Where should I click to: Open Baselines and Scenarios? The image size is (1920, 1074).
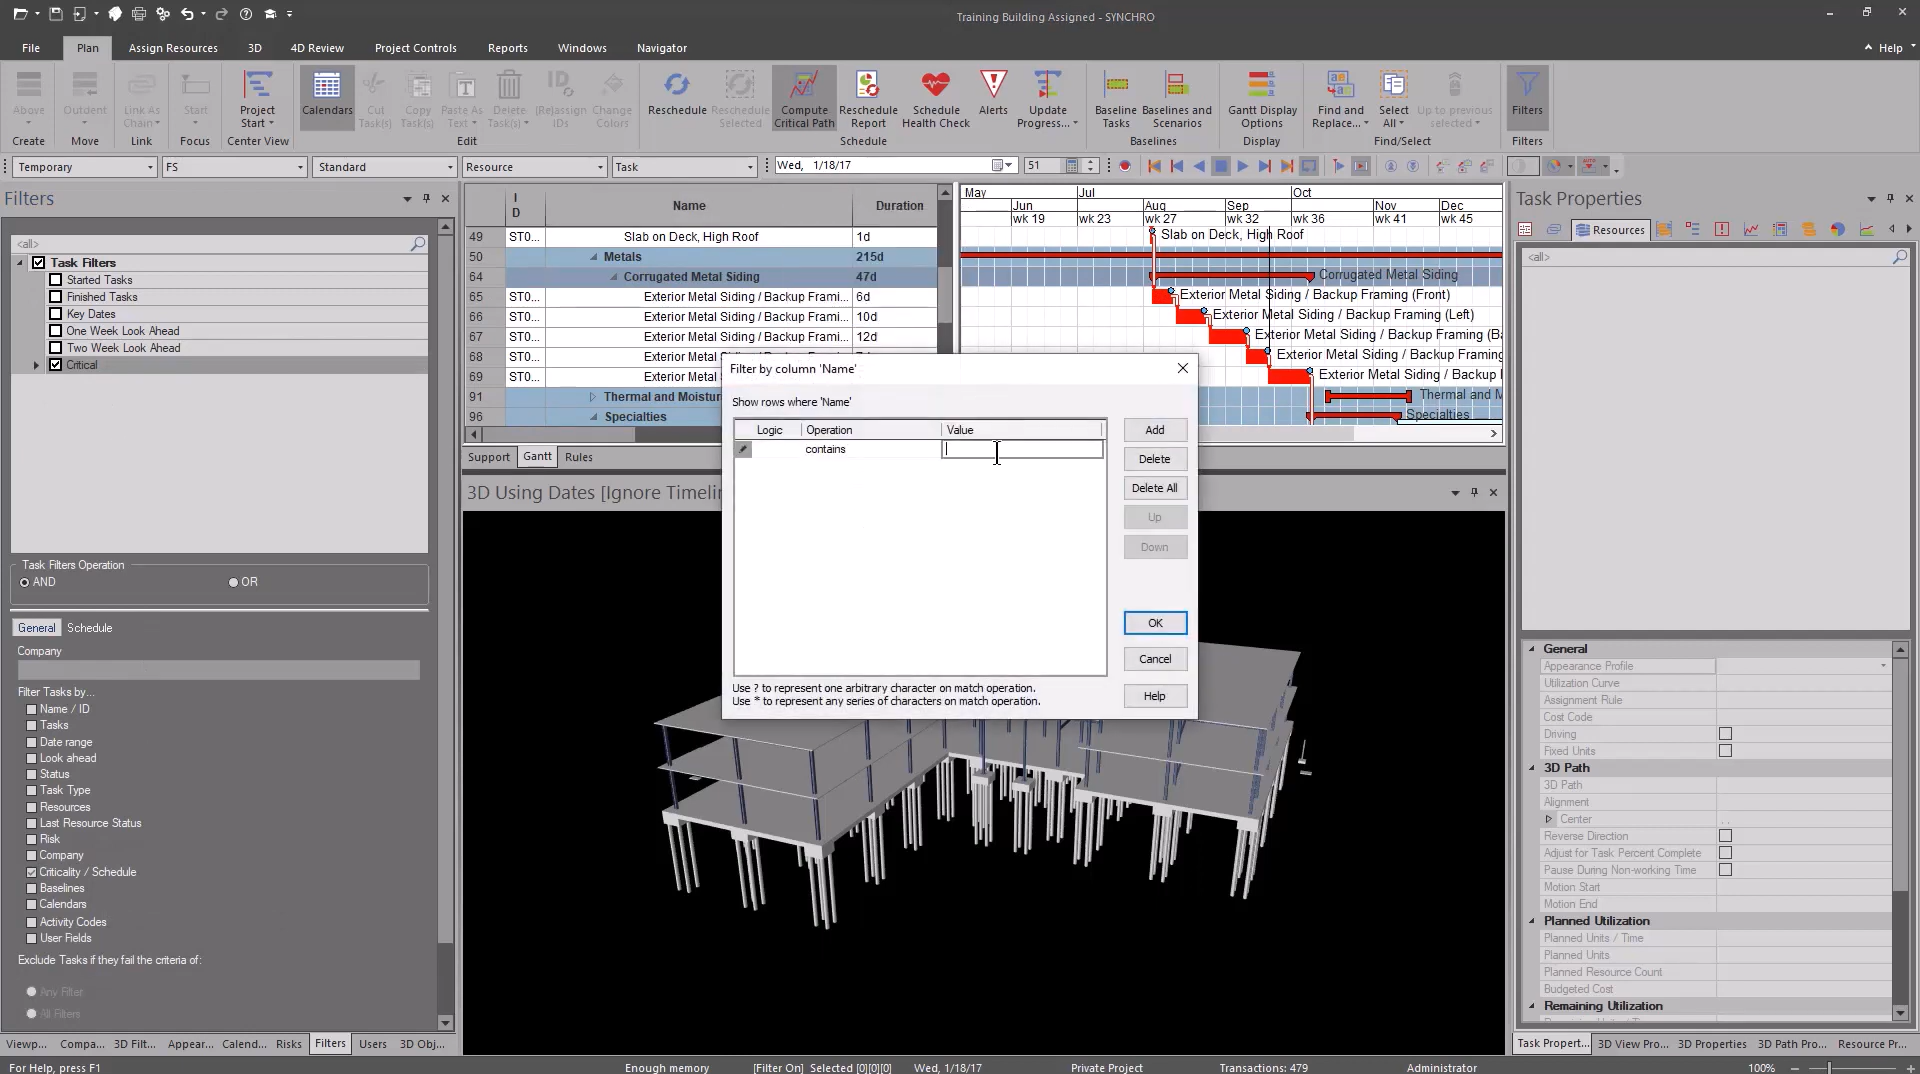pyautogui.click(x=1177, y=99)
